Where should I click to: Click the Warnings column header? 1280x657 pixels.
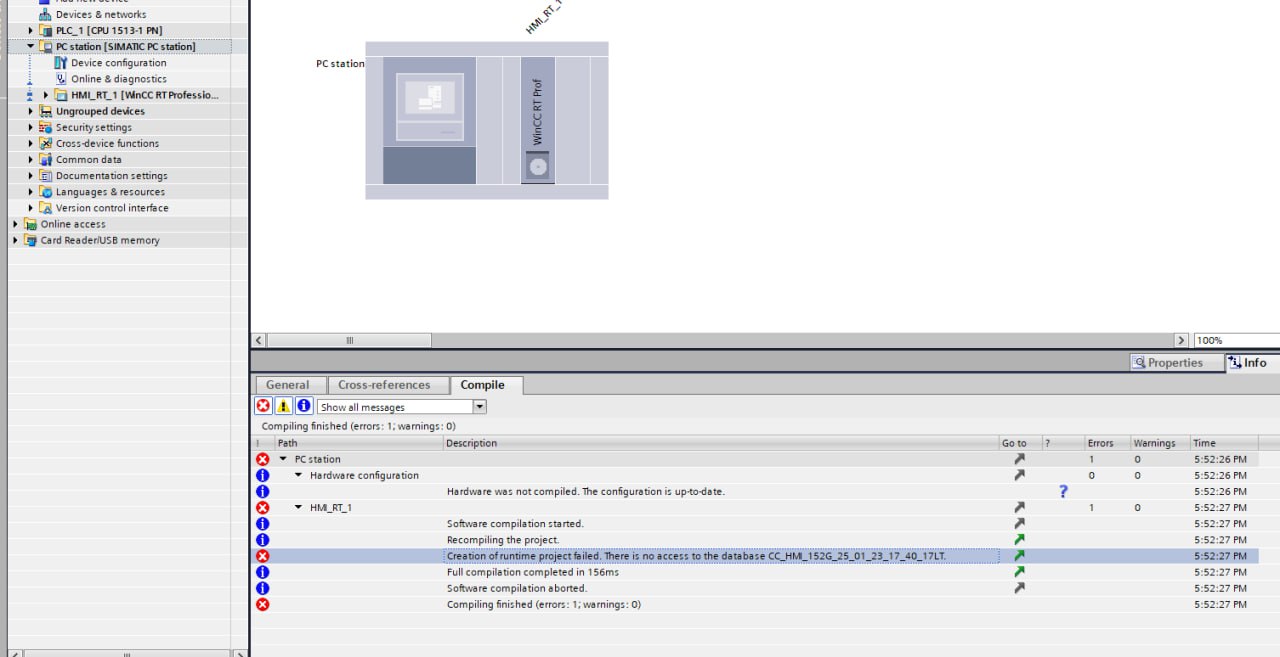pos(1158,443)
